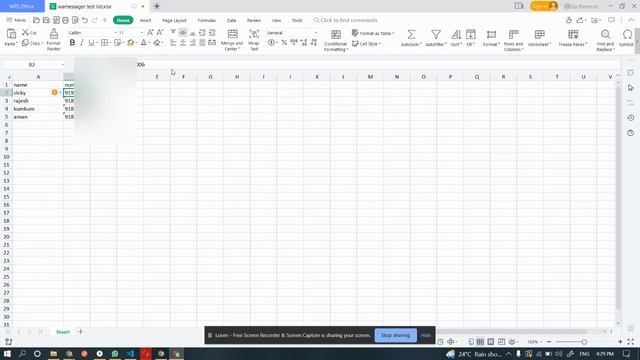Viewport: 640px width, 360px height.
Task: Switch to the Page Layout tab
Action: pyautogui.click(x=174, y=20)
